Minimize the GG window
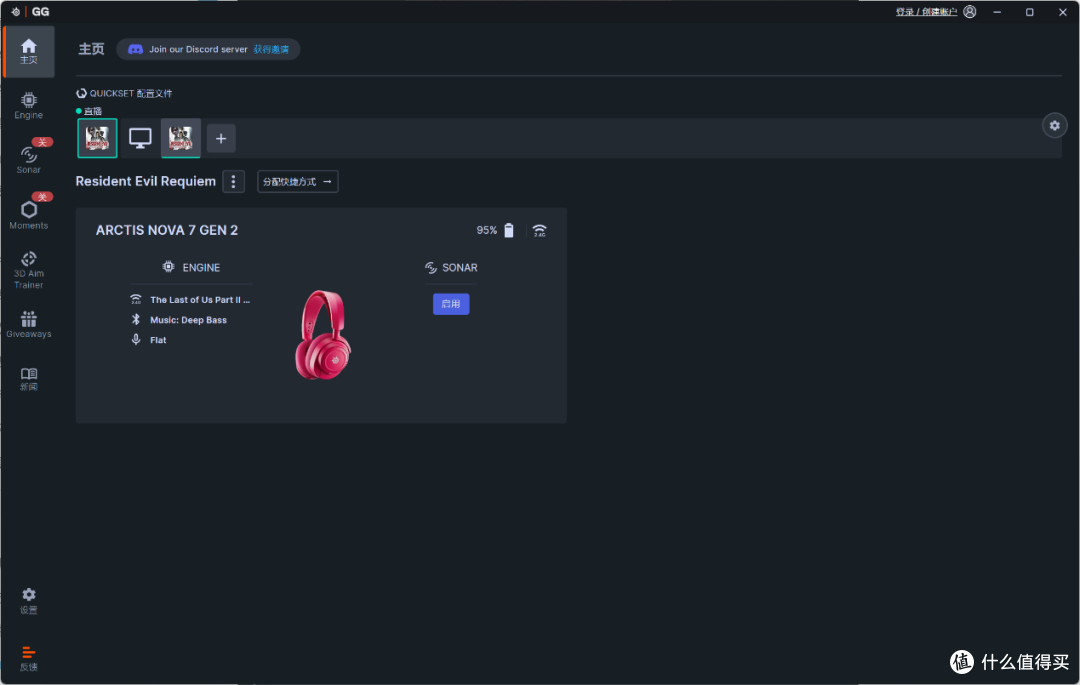 tap(997, 12)
